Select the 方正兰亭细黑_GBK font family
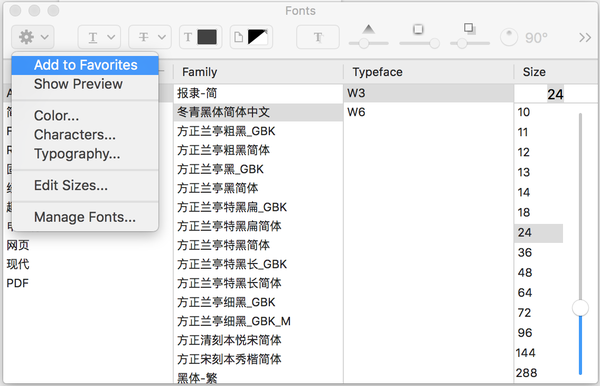Screen dimensions: 600x386 coord(258,302)
